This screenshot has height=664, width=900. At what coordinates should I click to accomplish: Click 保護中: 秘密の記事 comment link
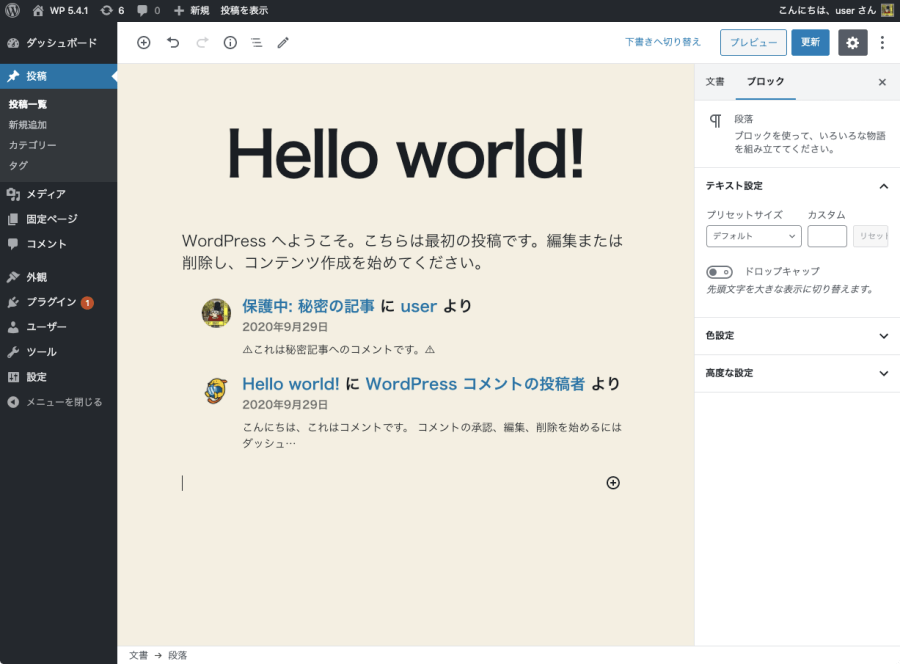(308, 306)
